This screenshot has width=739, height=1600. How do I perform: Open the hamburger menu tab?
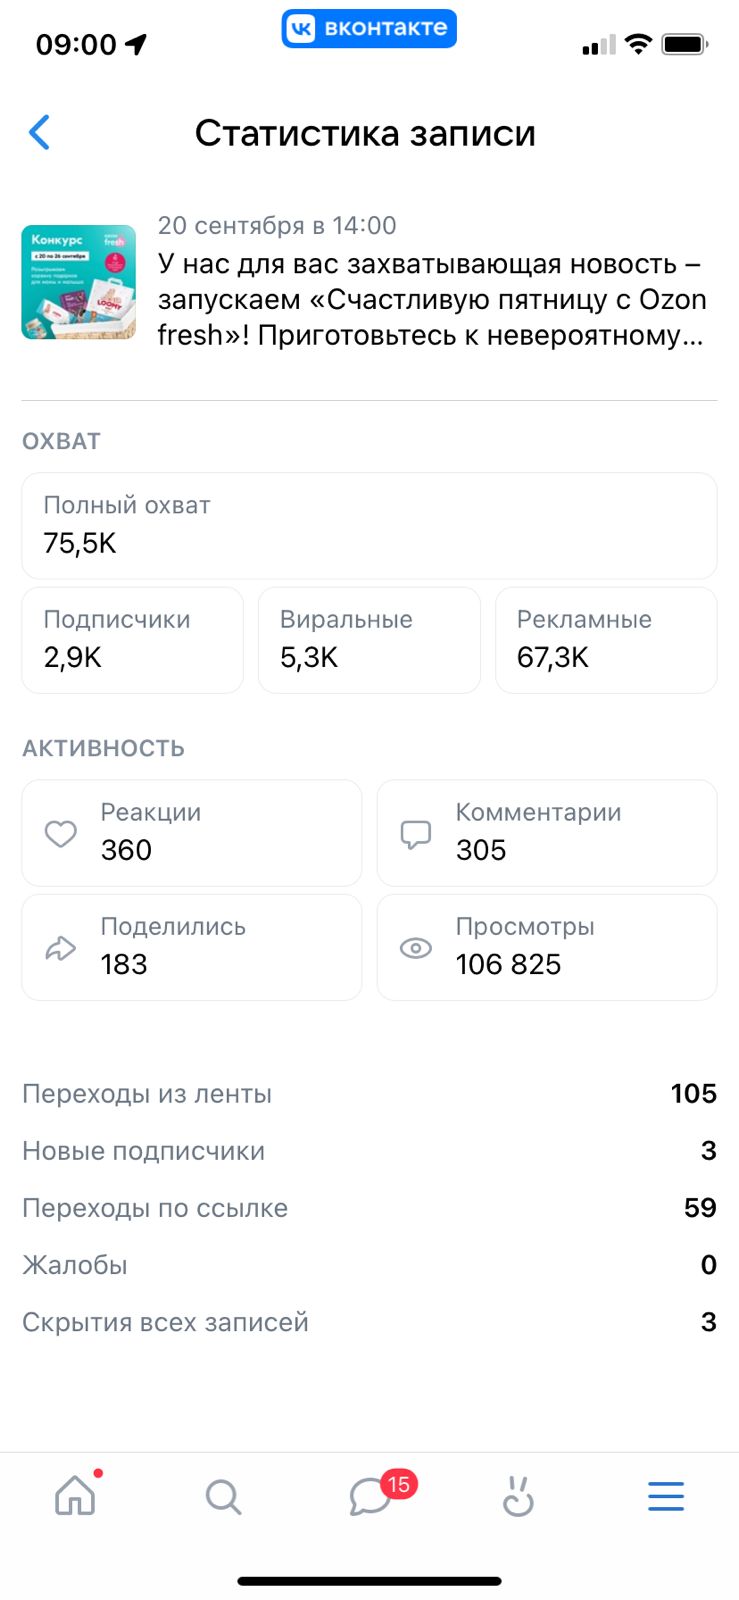pyautogui.click(x=666, y=1497)
